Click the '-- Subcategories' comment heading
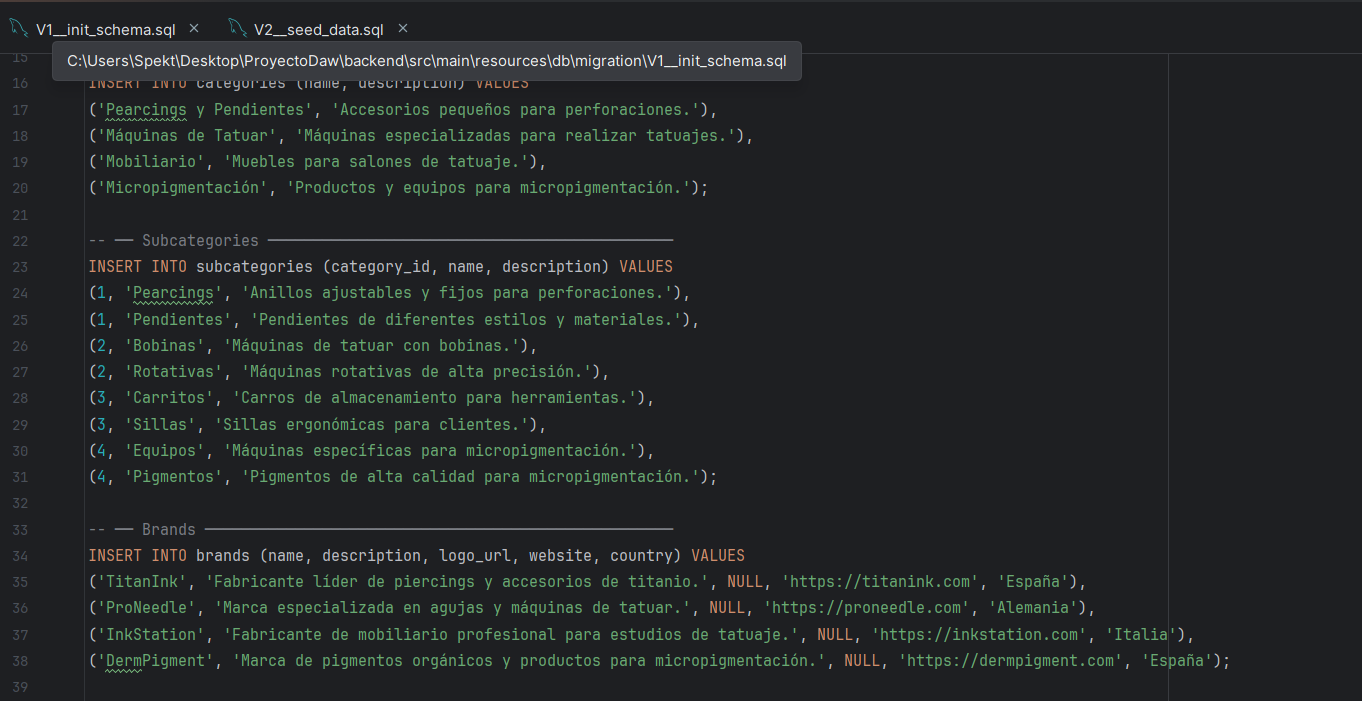 174,240
